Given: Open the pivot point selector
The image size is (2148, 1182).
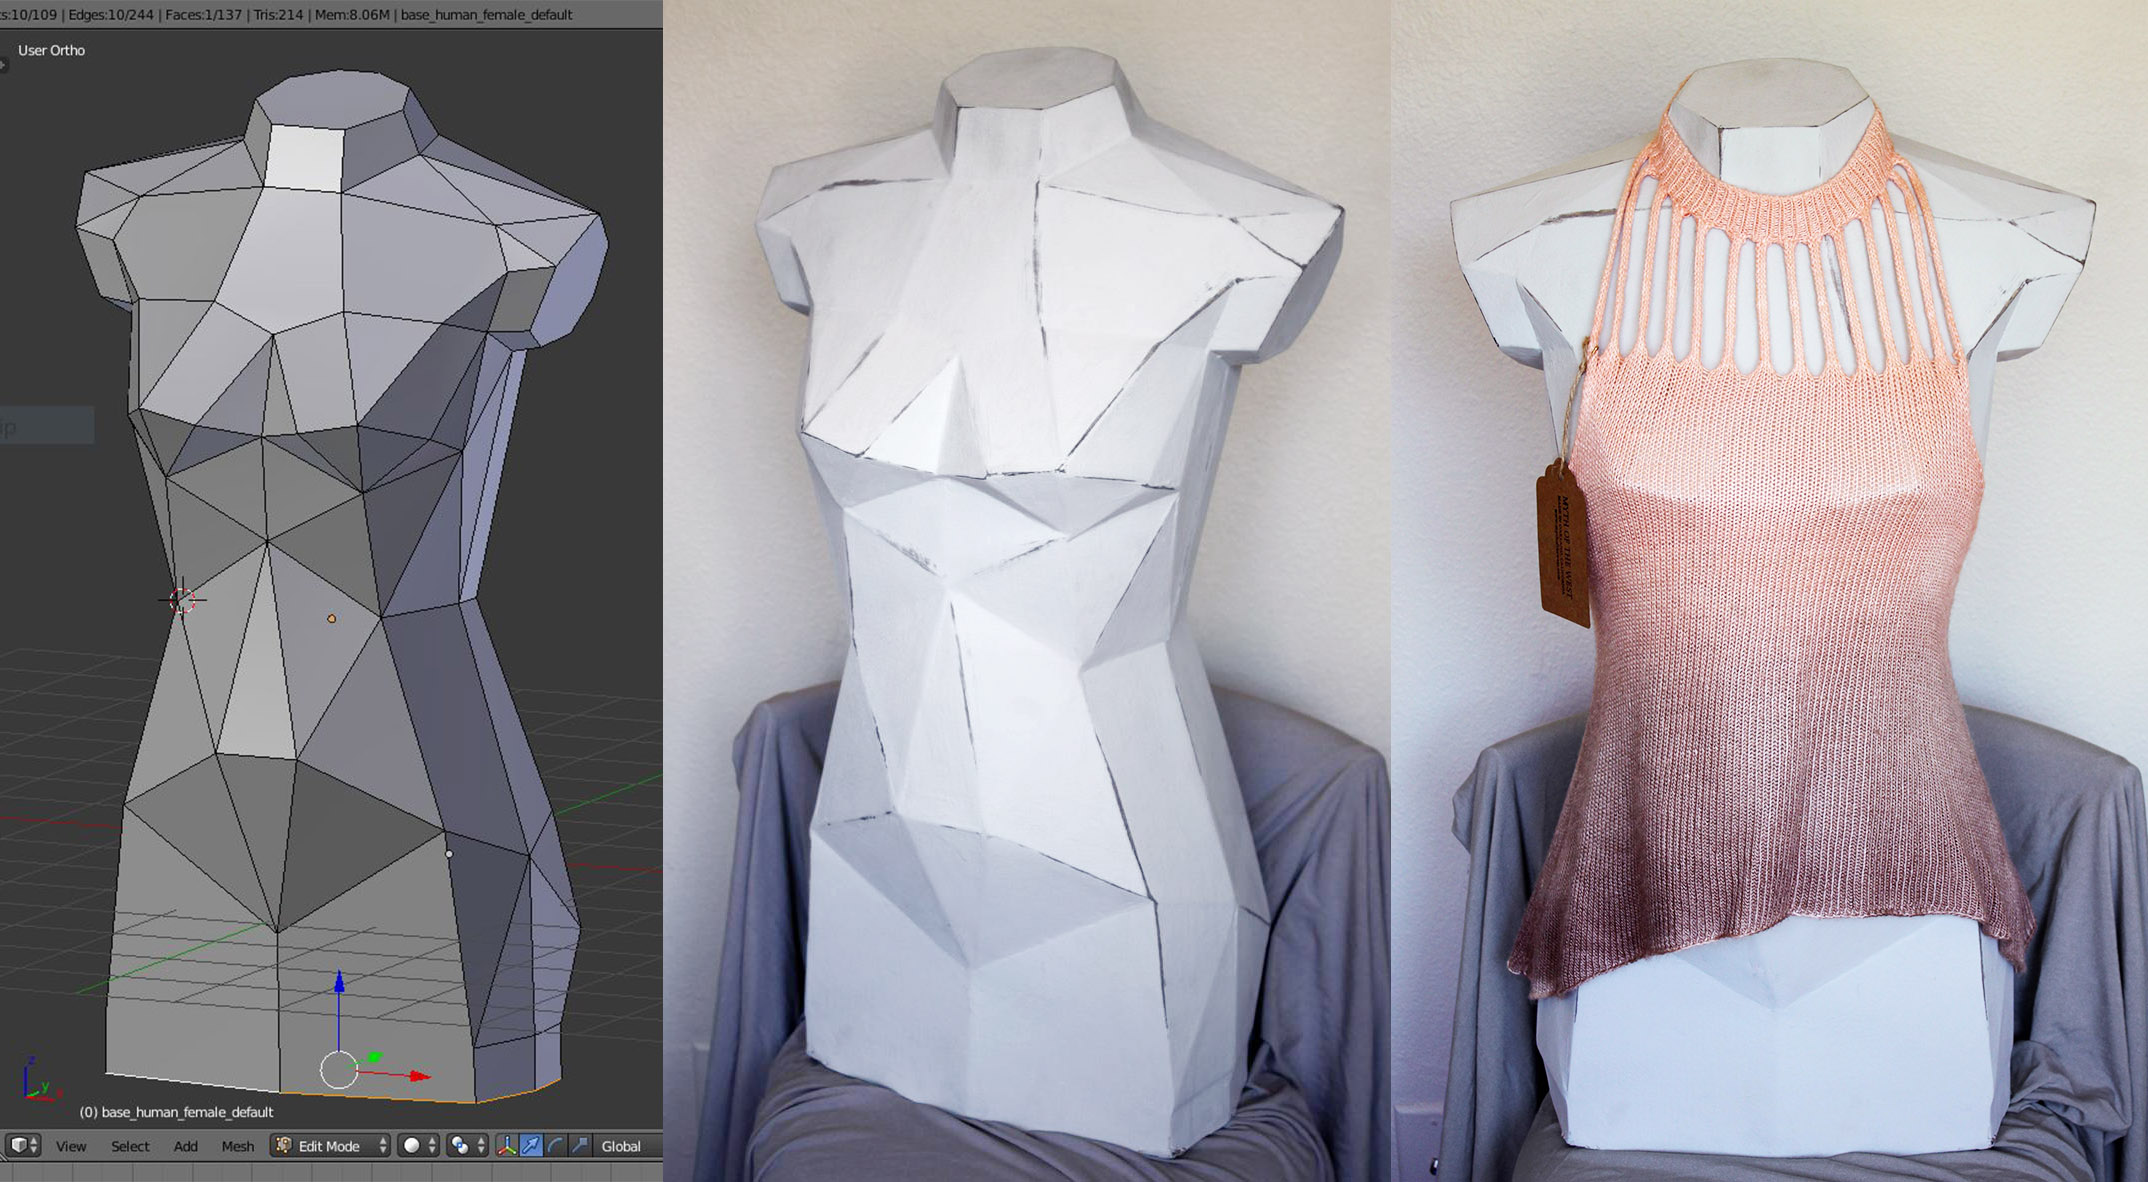Looking at the screenshot, I should tap(466, 1145).
